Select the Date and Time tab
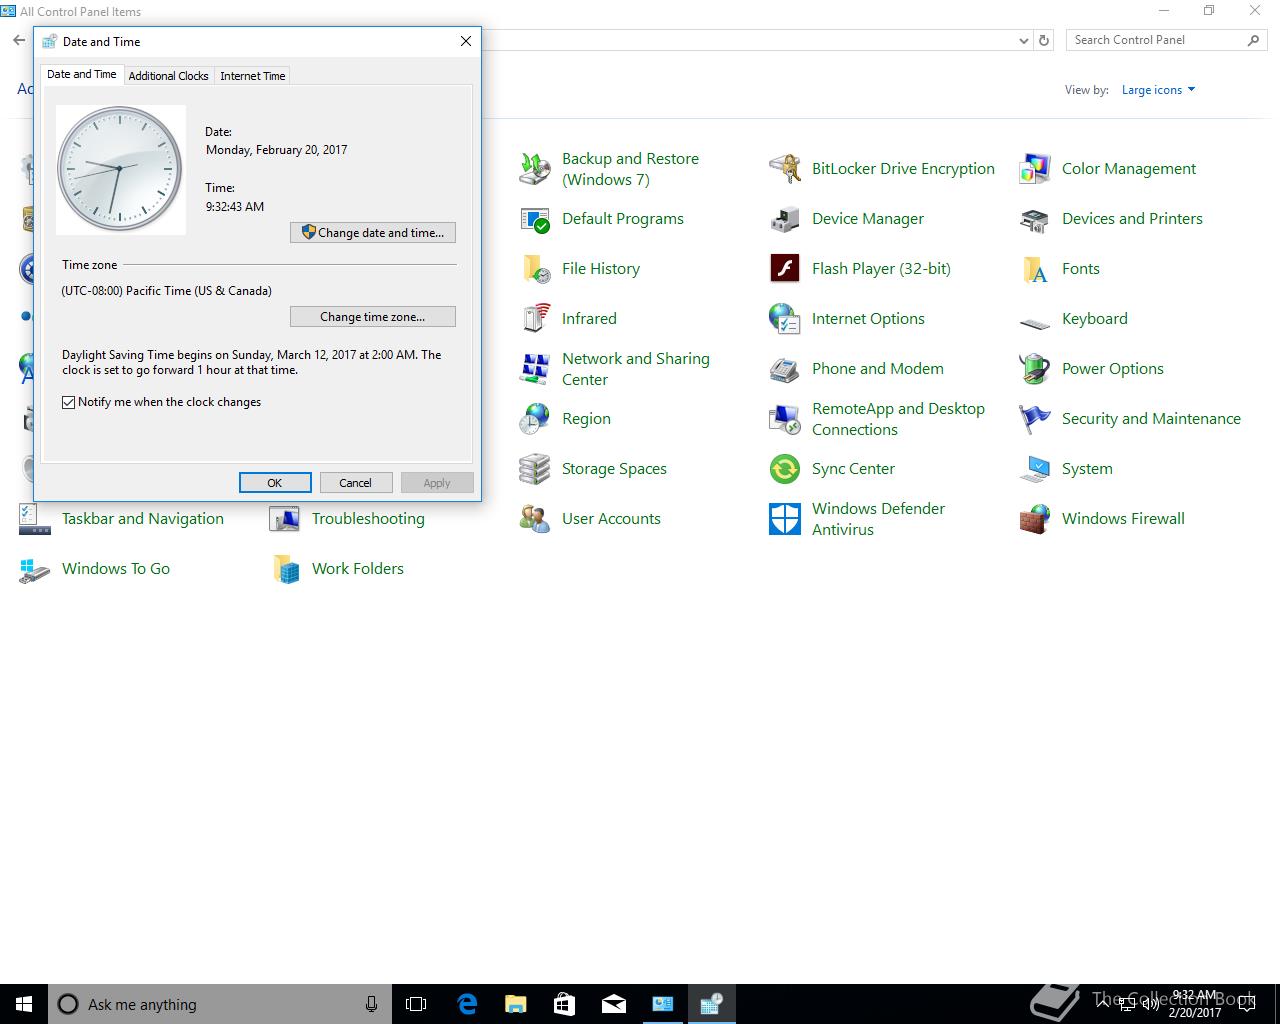Viewport: 1280px width, 1024px height. [82, 74]
